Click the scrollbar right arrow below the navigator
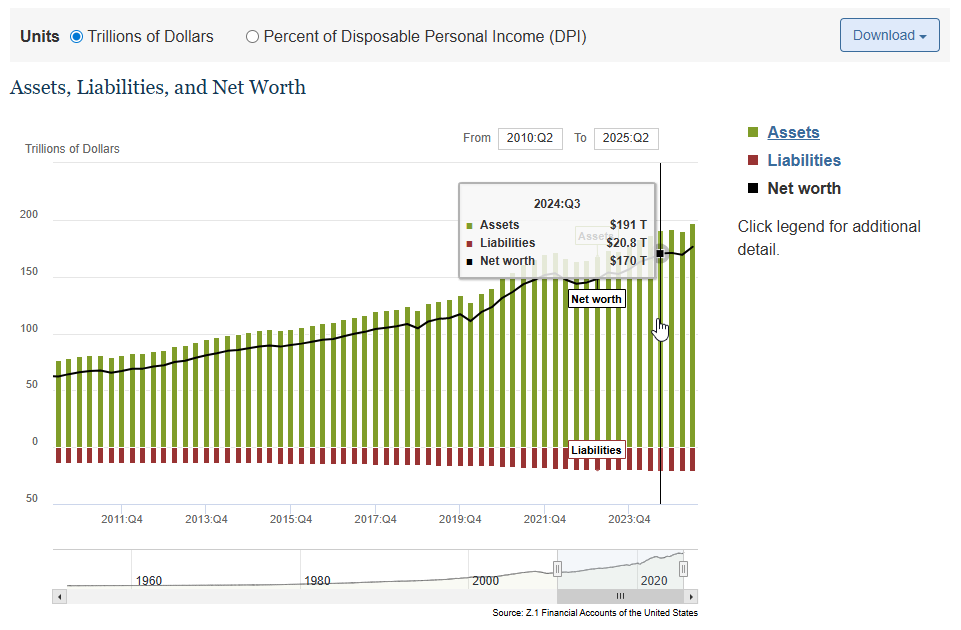The image size is (961, 630). (x=691, y=596)
